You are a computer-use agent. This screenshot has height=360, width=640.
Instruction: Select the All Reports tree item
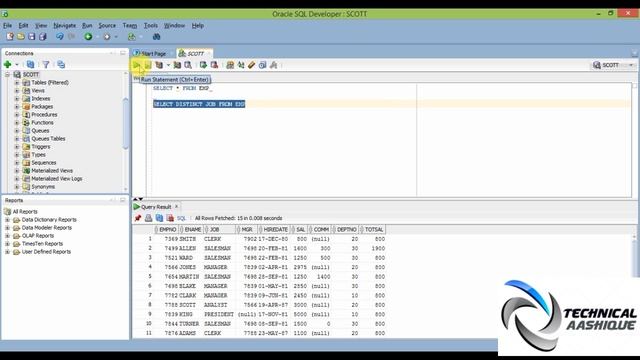pos(24,211)
